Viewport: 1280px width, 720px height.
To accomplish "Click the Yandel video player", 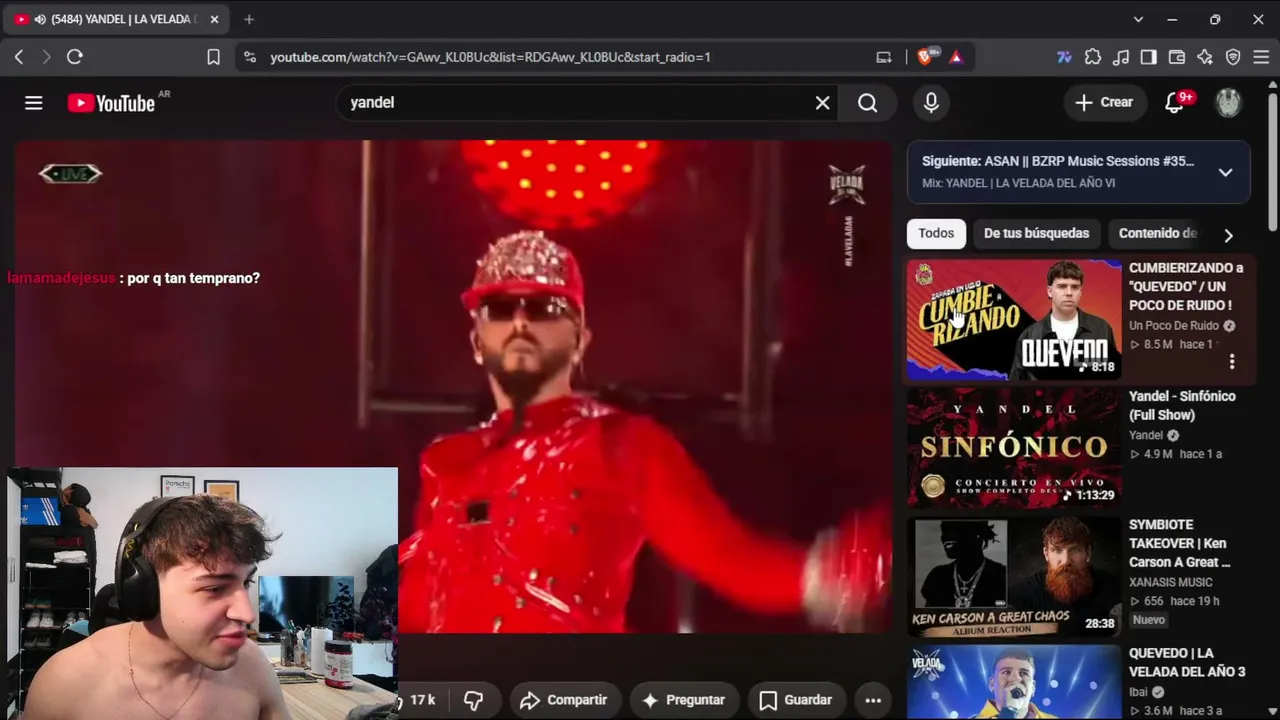I will [453, 386].
